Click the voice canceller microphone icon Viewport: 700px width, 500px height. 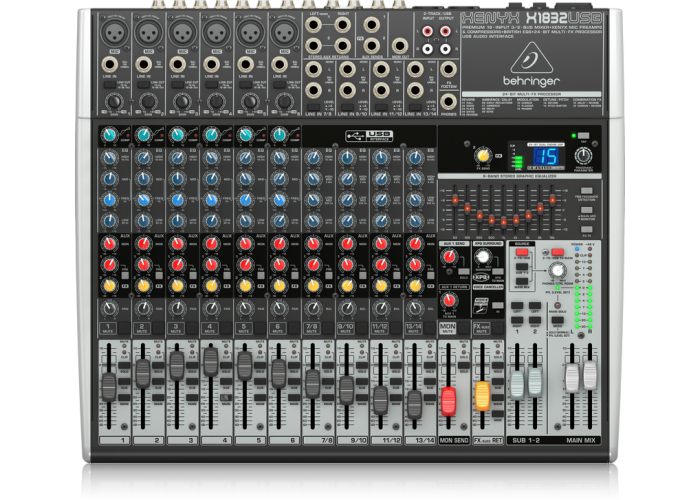[481, 306]
